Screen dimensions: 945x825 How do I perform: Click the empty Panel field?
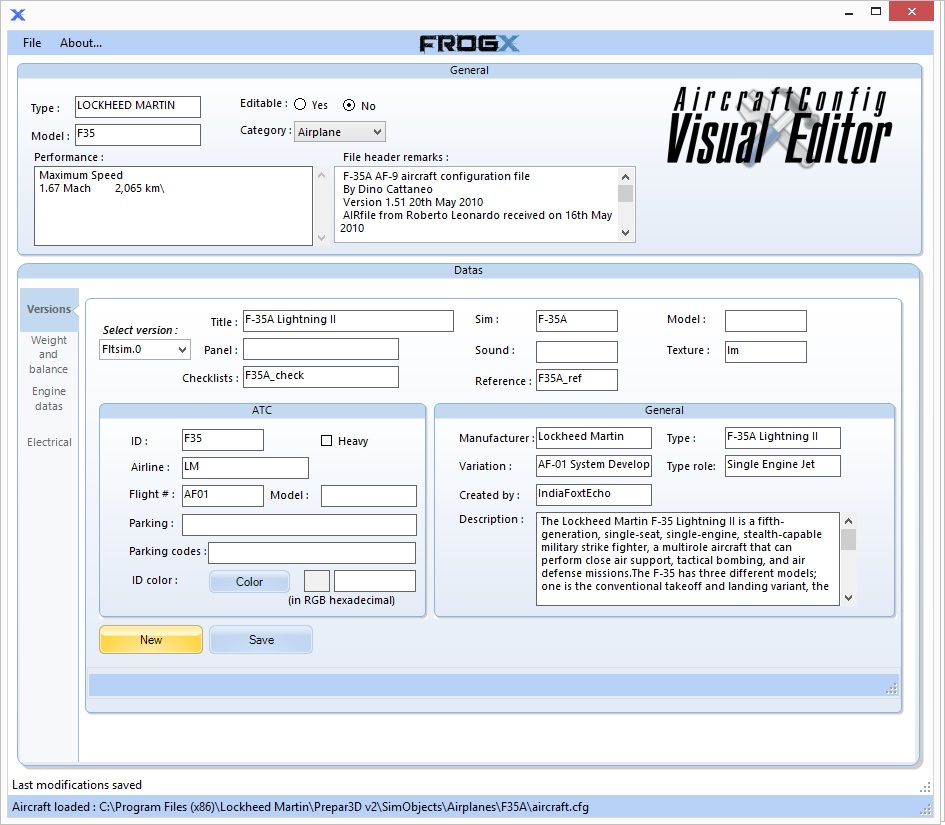[x=321, y=349]
